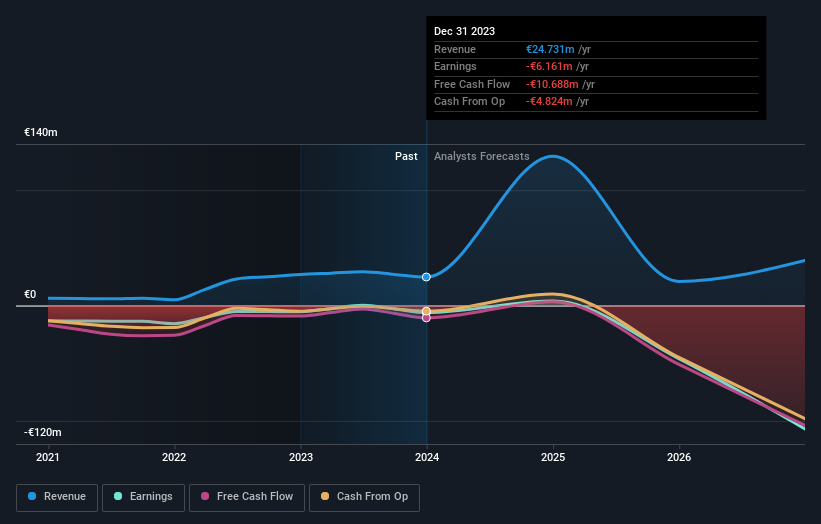The height and width of the screenshot is (524, 821).
Task: Click the Dec 31 2023 tooltip date
Action: (464, 31)
